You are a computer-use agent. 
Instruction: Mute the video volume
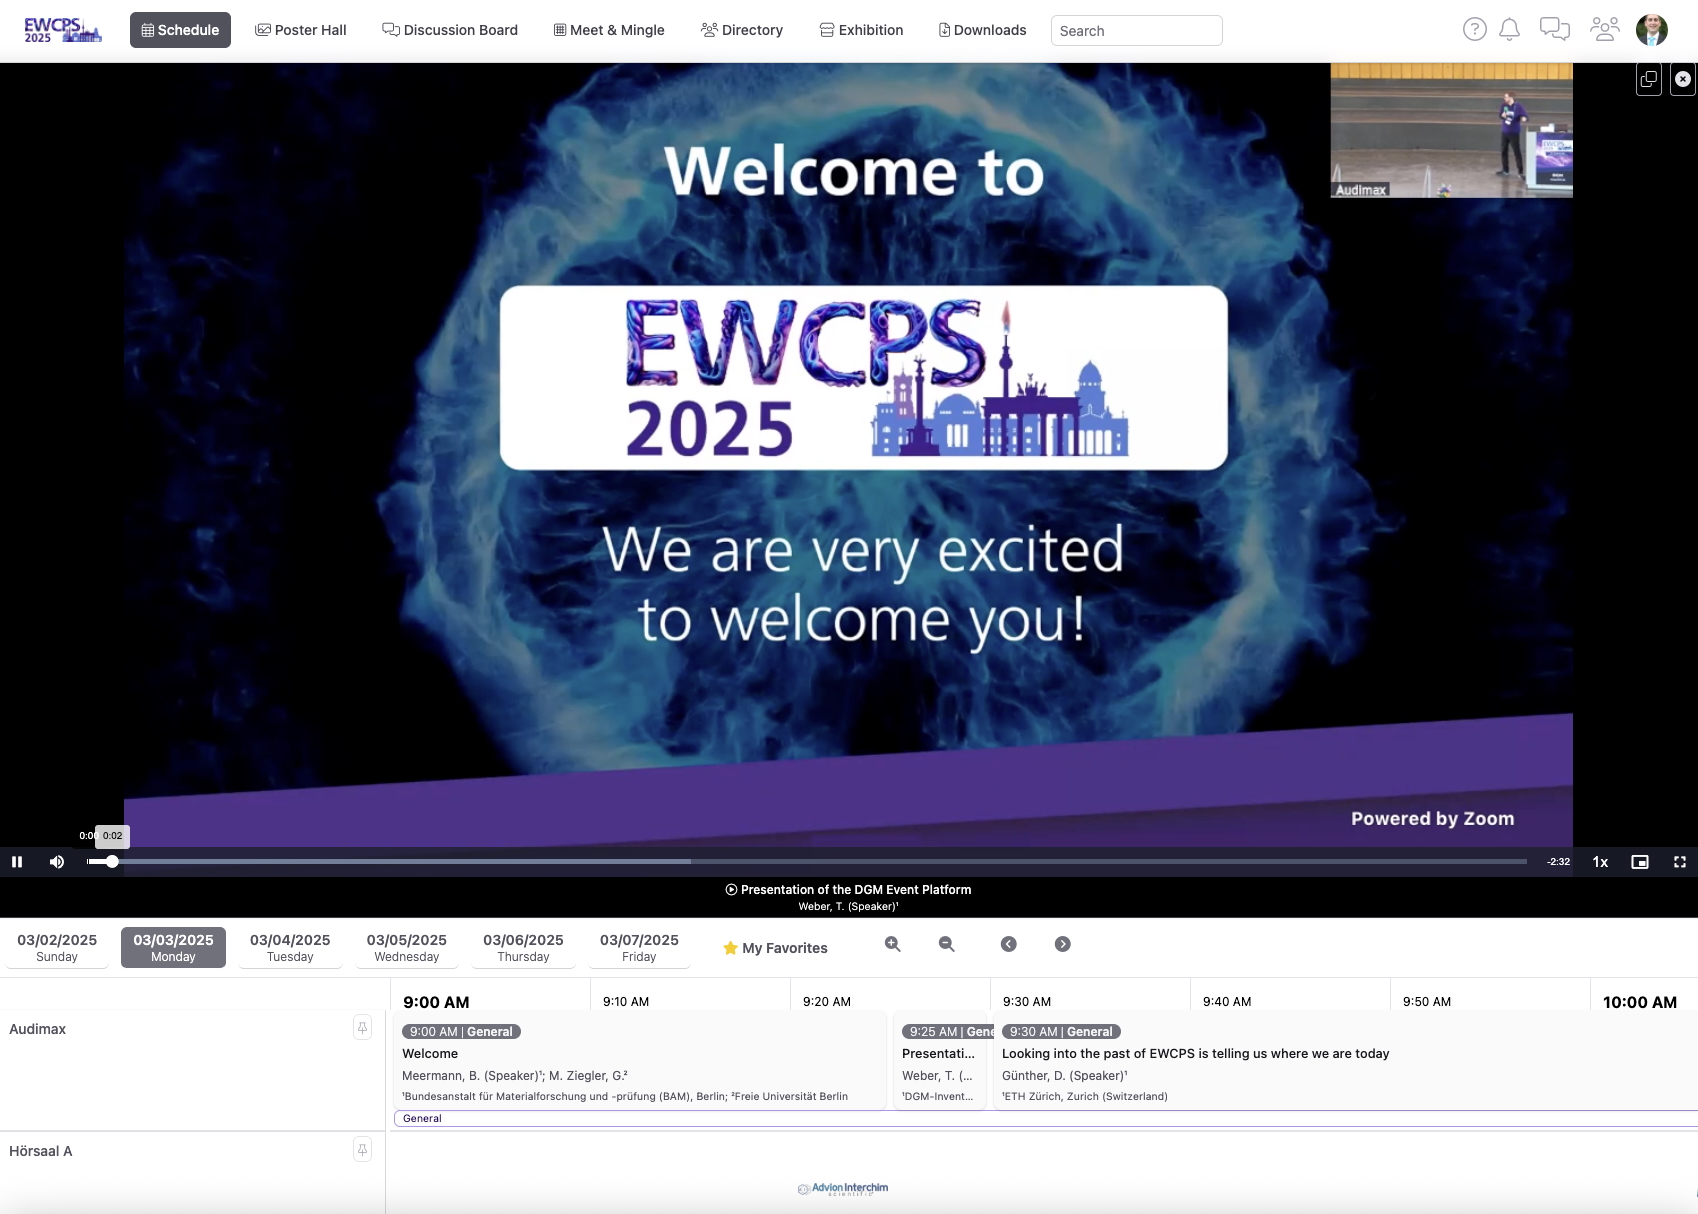(x=57, y=862)
